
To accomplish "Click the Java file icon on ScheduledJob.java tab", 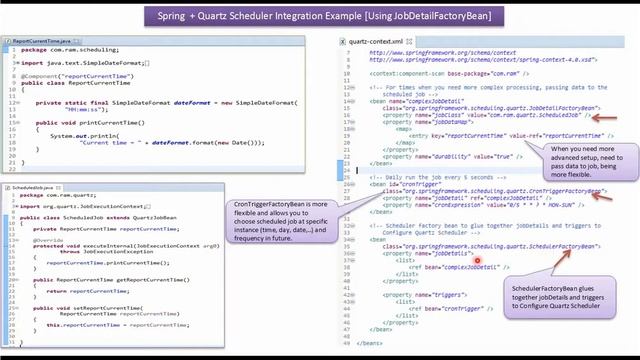I will point(7,188).
